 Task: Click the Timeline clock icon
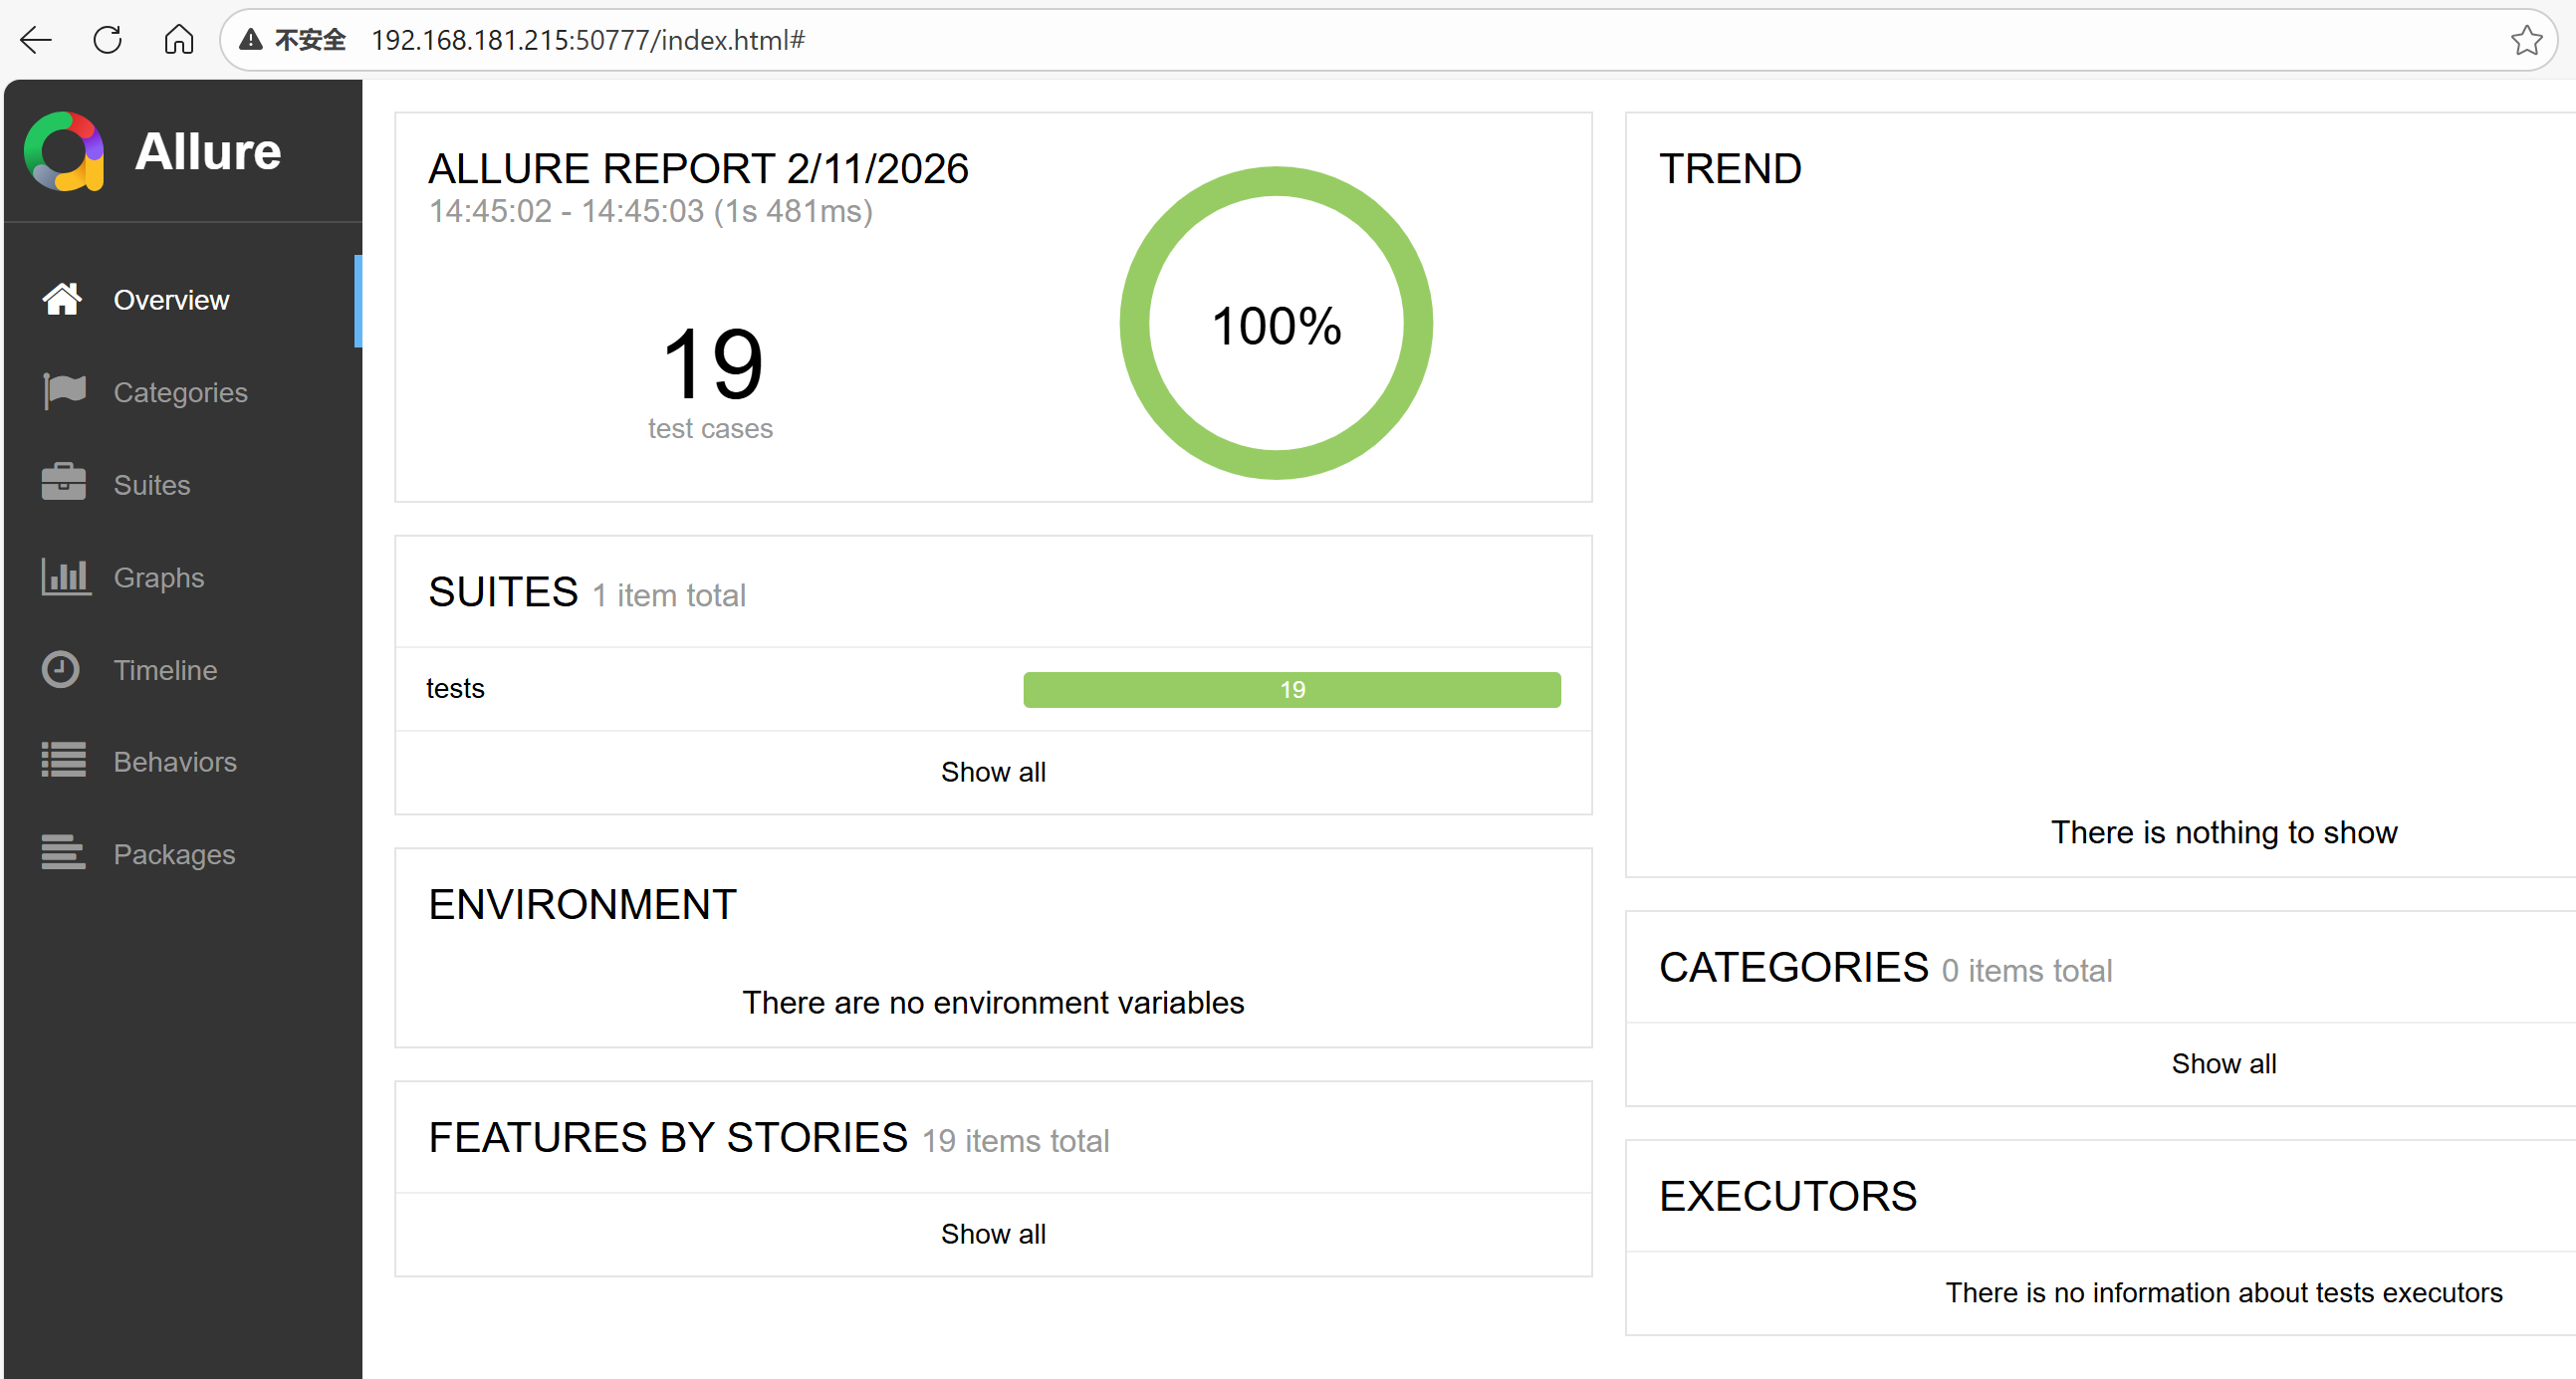[61, 669]
